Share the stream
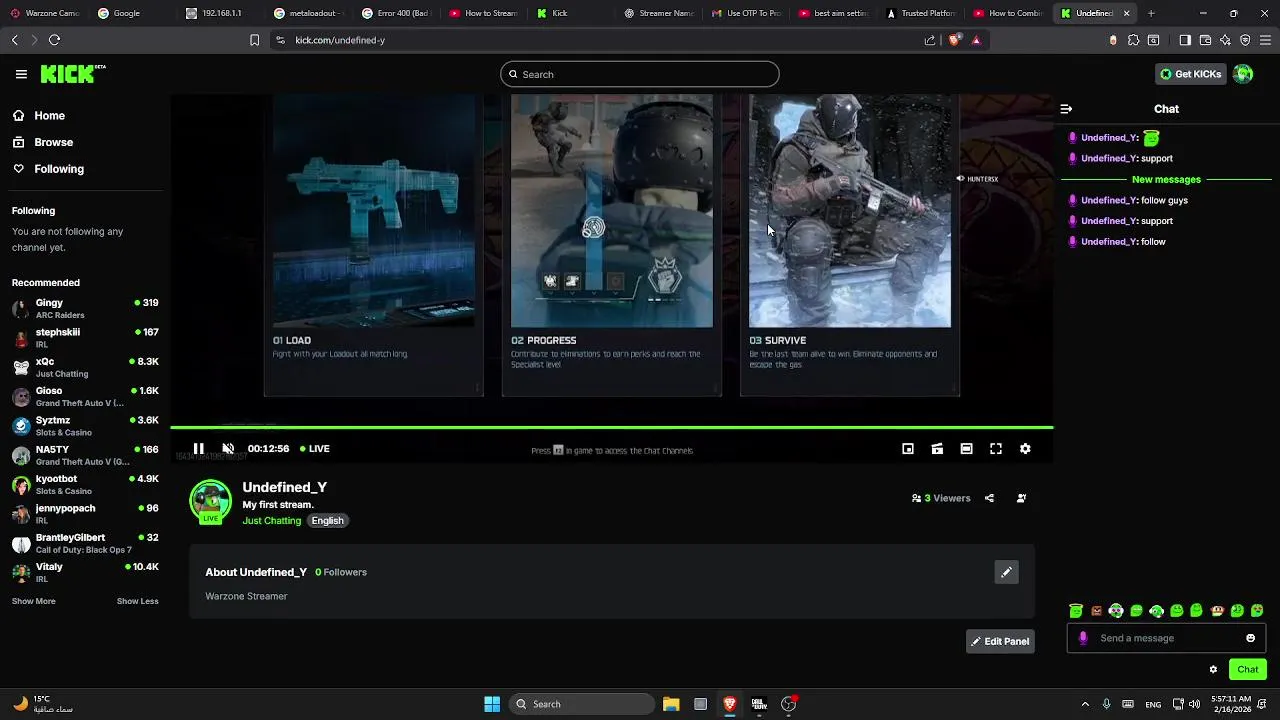The image size is (1280, 720). tap(989, 498)
